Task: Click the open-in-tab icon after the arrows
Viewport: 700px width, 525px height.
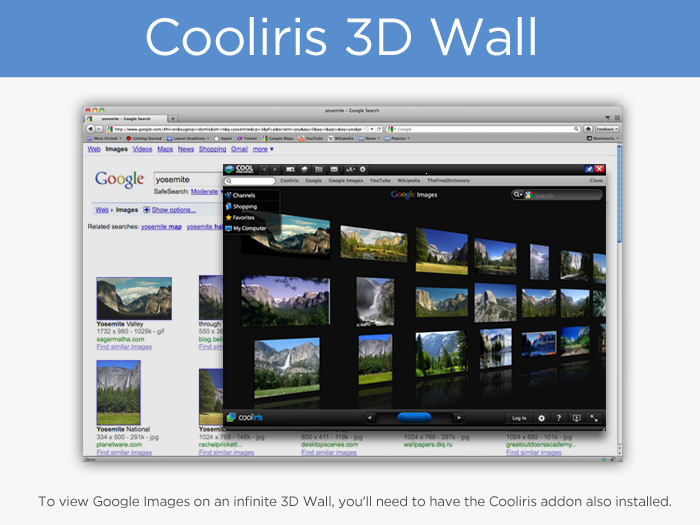Action: pyautogui.click(x=290, y=169)
